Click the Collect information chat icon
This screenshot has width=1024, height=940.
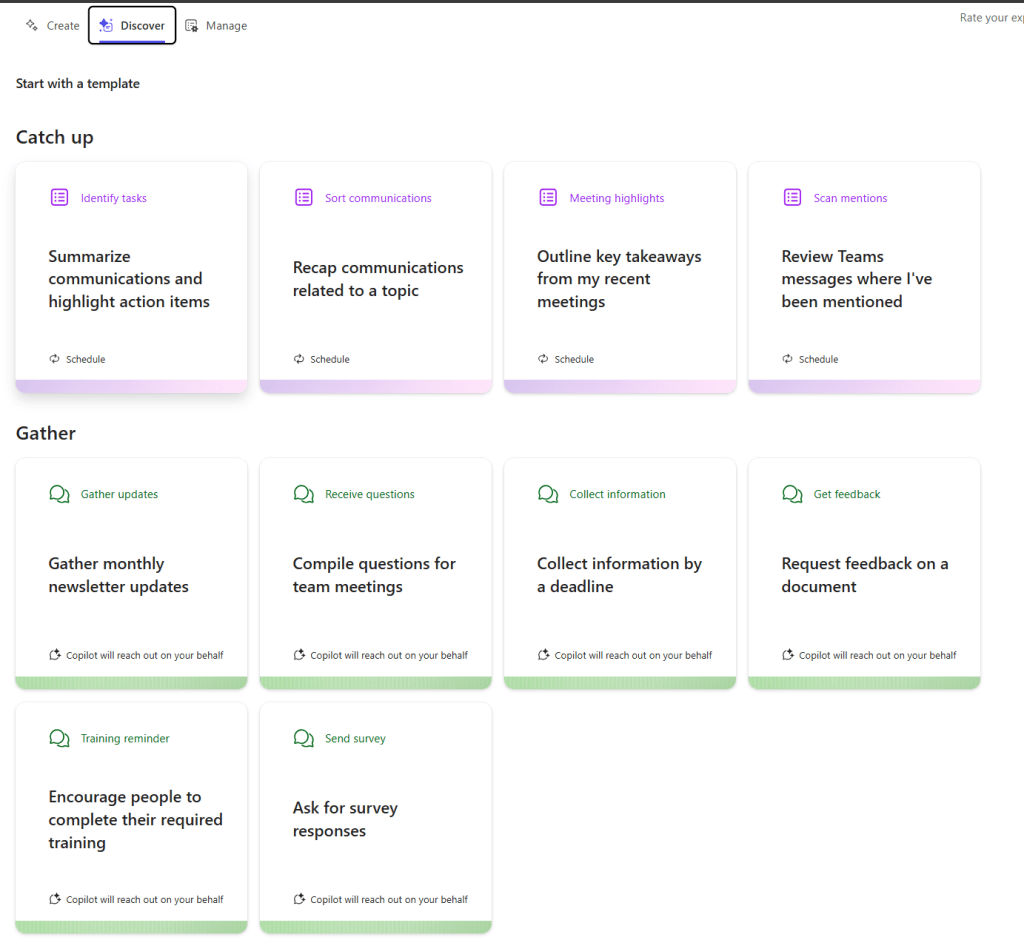coord(548,494)
